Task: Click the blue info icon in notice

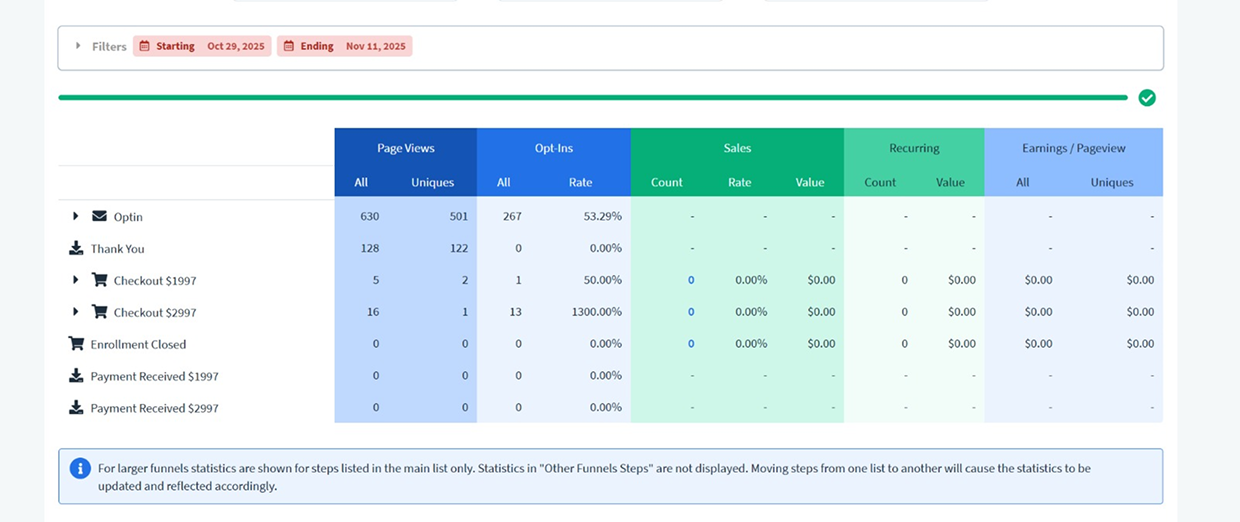Action: (x=80, y=468)
